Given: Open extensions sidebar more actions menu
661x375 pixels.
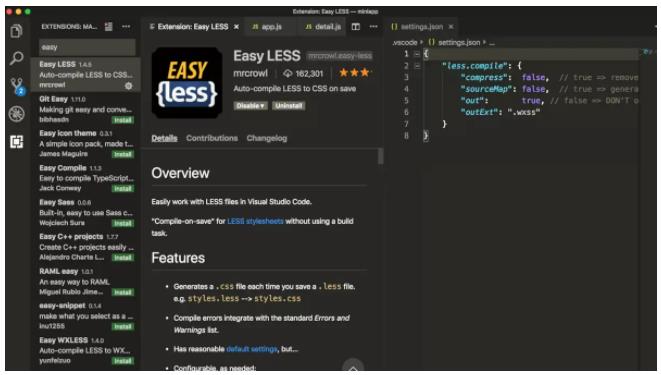Looking at the screenshot, I should [126, 27].
